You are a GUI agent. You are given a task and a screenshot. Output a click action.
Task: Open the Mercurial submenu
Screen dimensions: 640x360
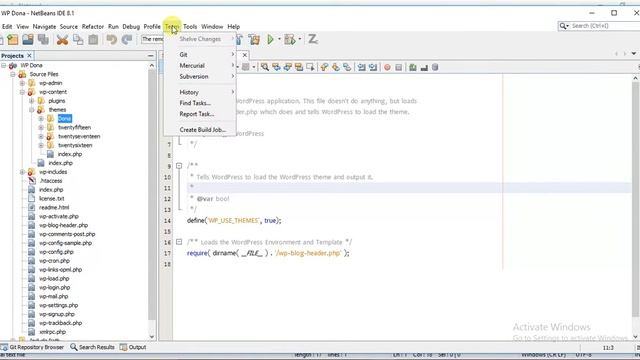(x=200, y=65)
